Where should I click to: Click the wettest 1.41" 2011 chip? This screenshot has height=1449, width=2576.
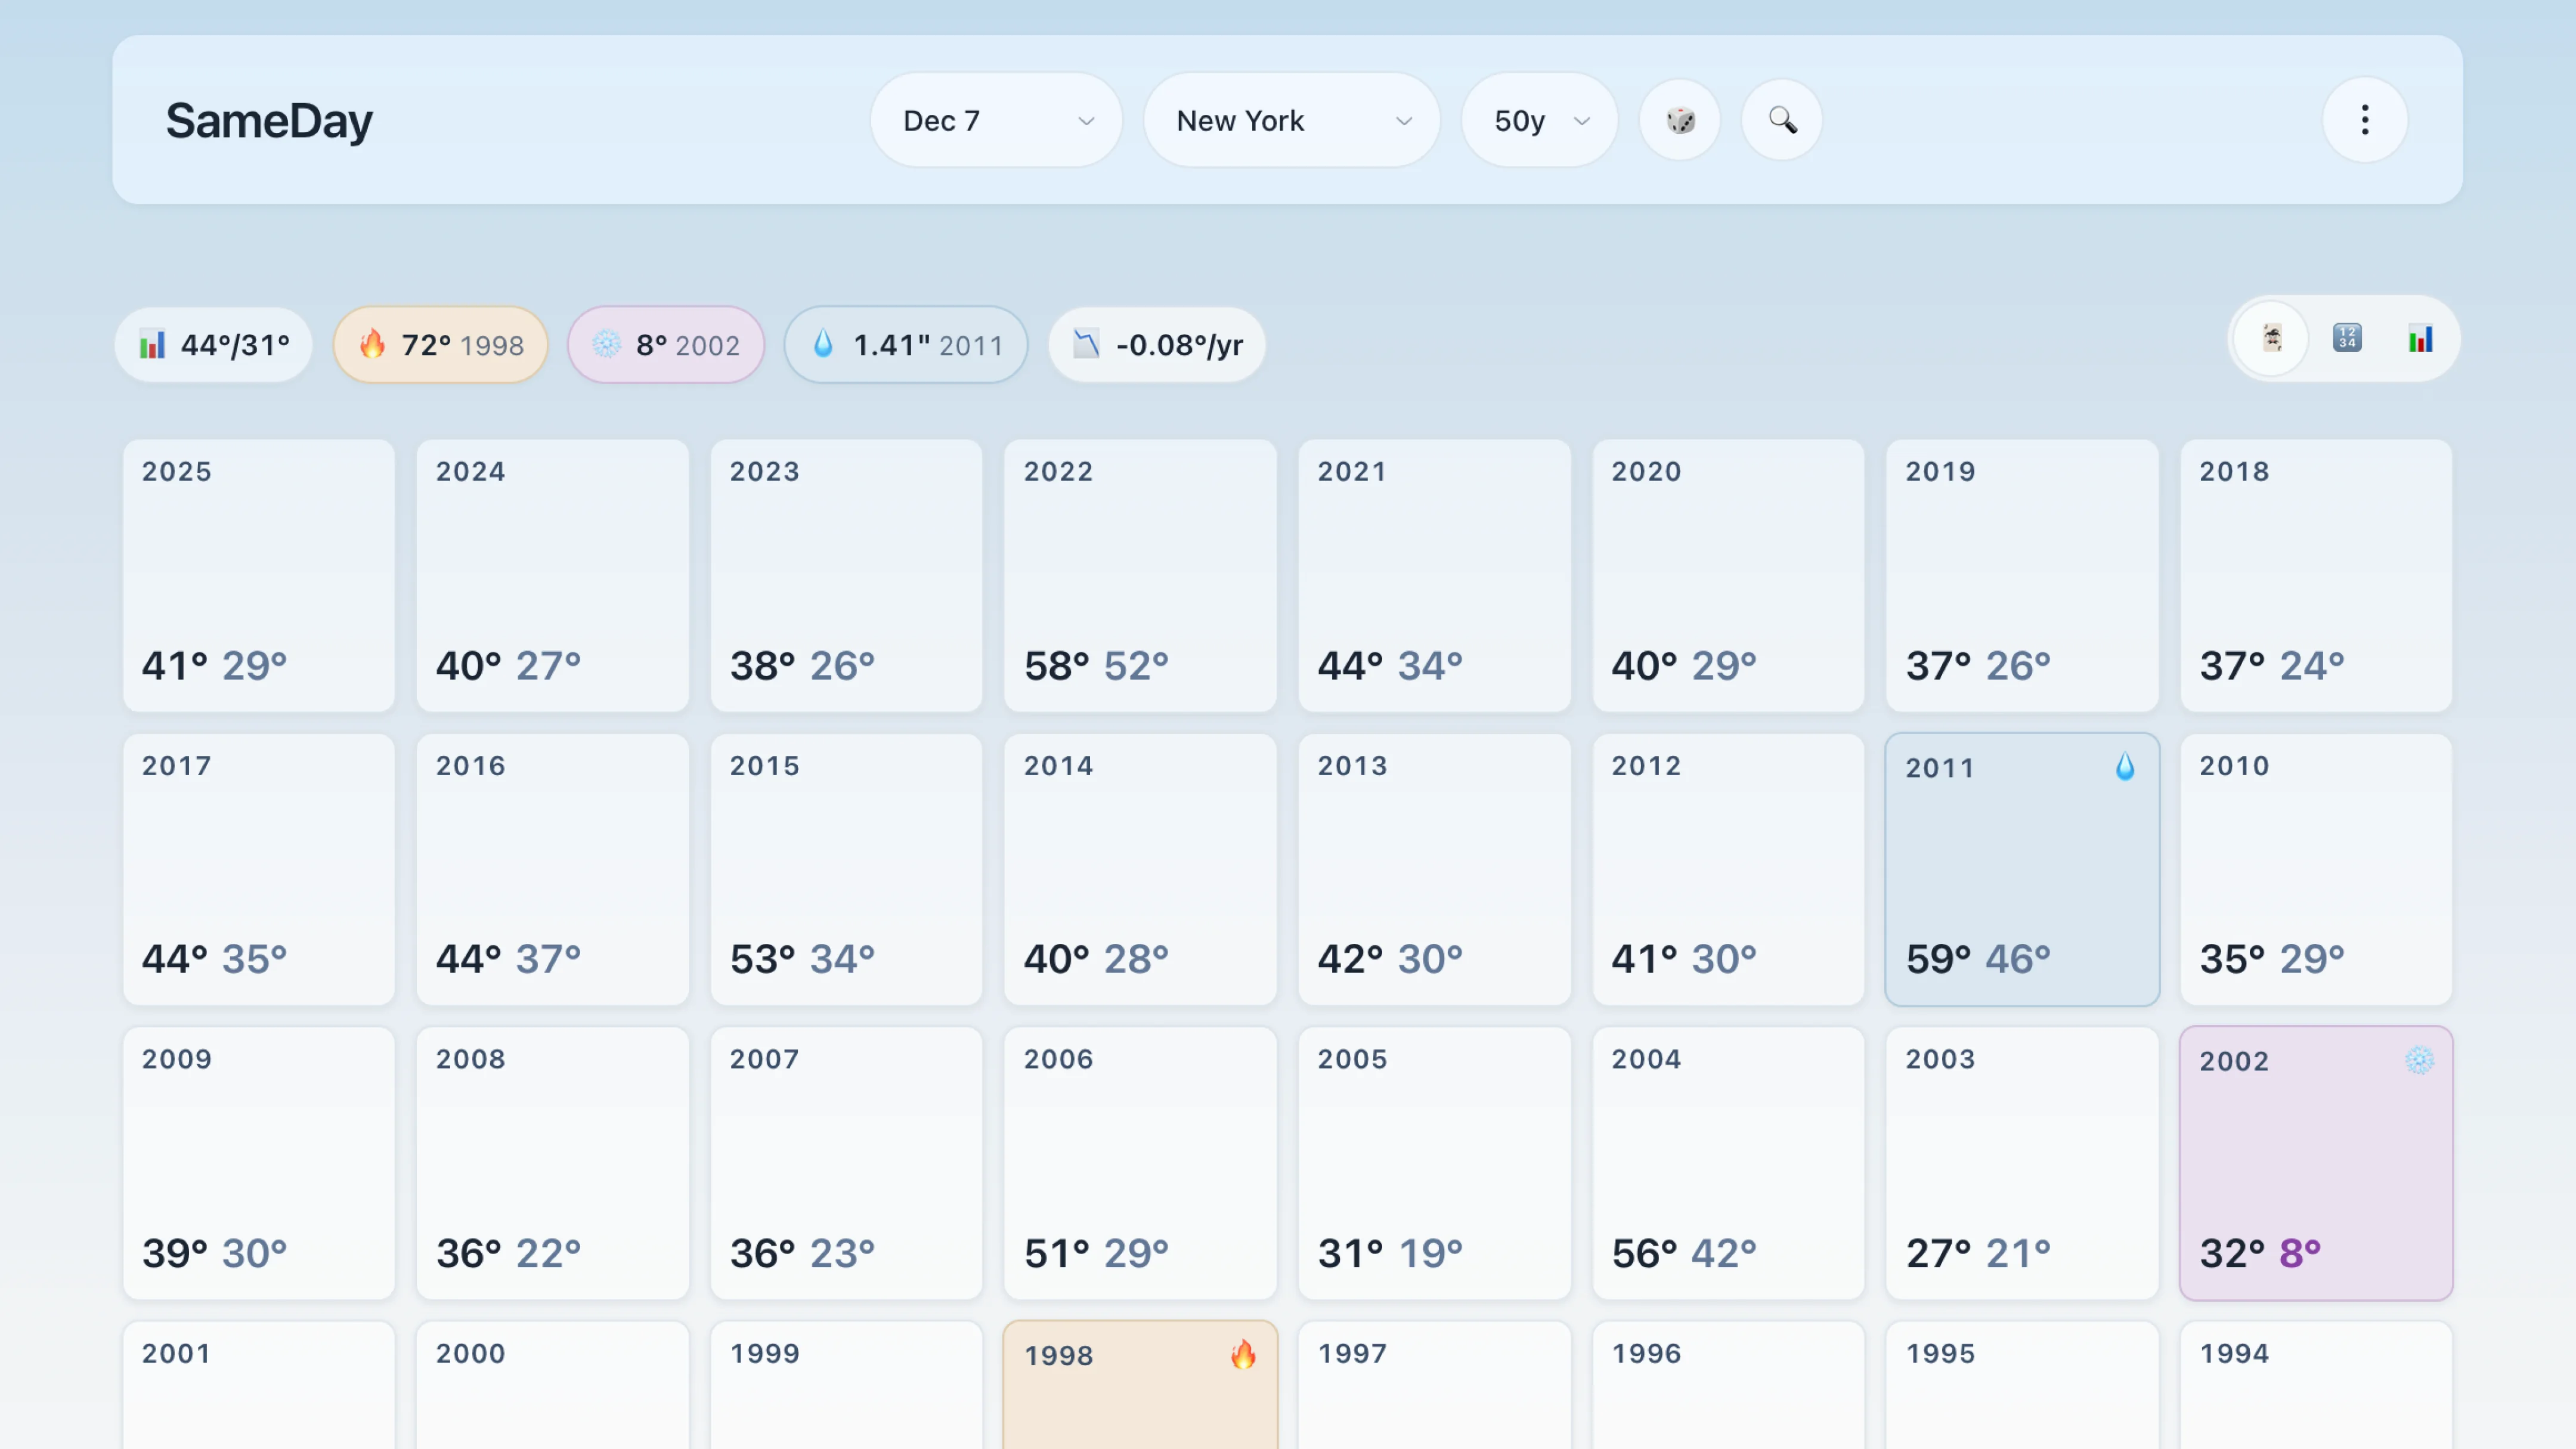905,344
